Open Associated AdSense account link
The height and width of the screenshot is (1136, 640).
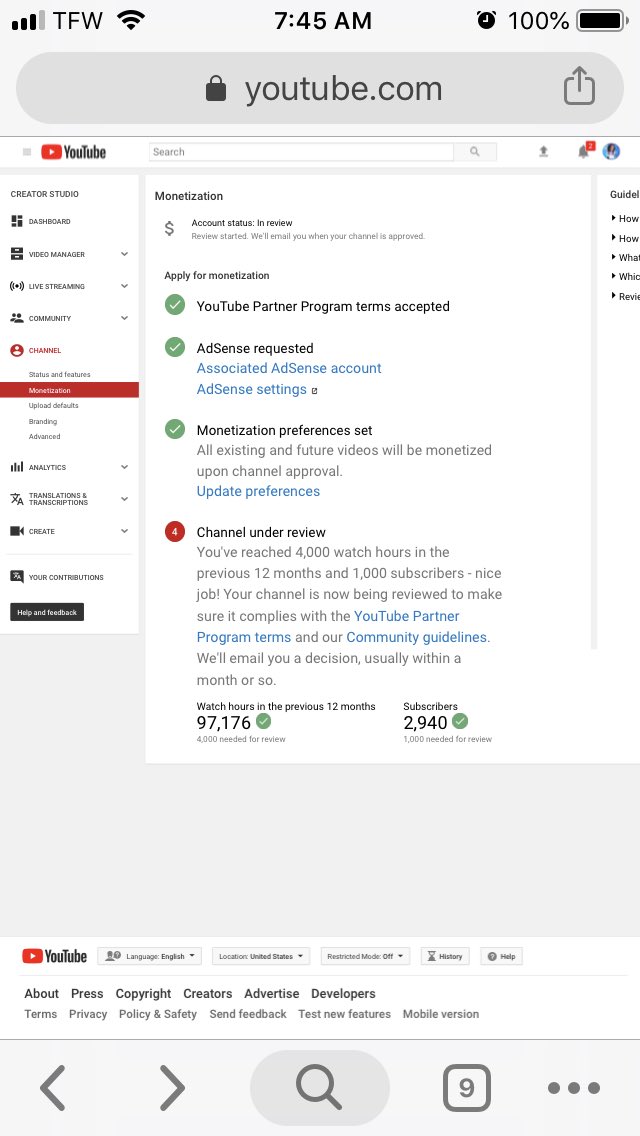(x=289, y=368)
